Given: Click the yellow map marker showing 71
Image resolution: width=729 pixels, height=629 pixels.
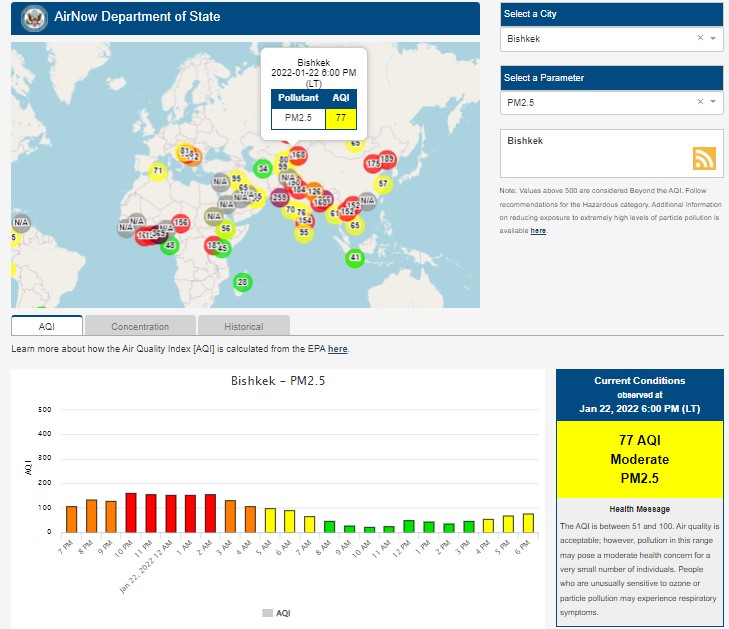Looking at the screenshot, I should pyautogui.click(x=158, y=171).
